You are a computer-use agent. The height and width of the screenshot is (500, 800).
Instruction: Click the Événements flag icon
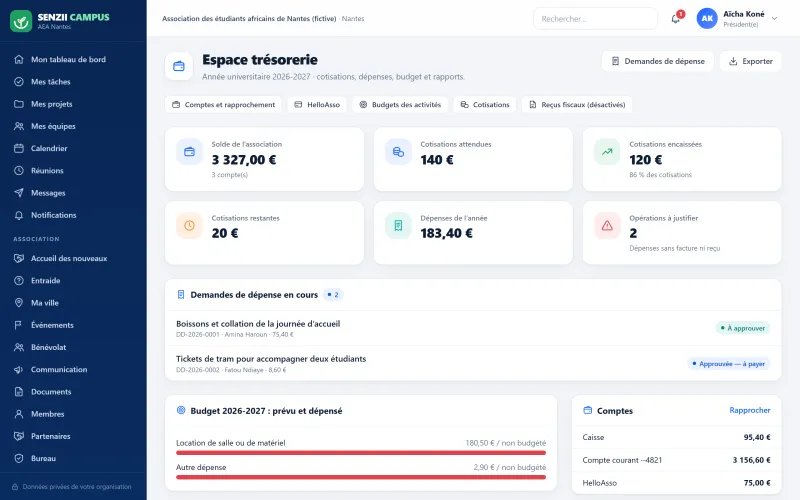(x=19, y=325)
